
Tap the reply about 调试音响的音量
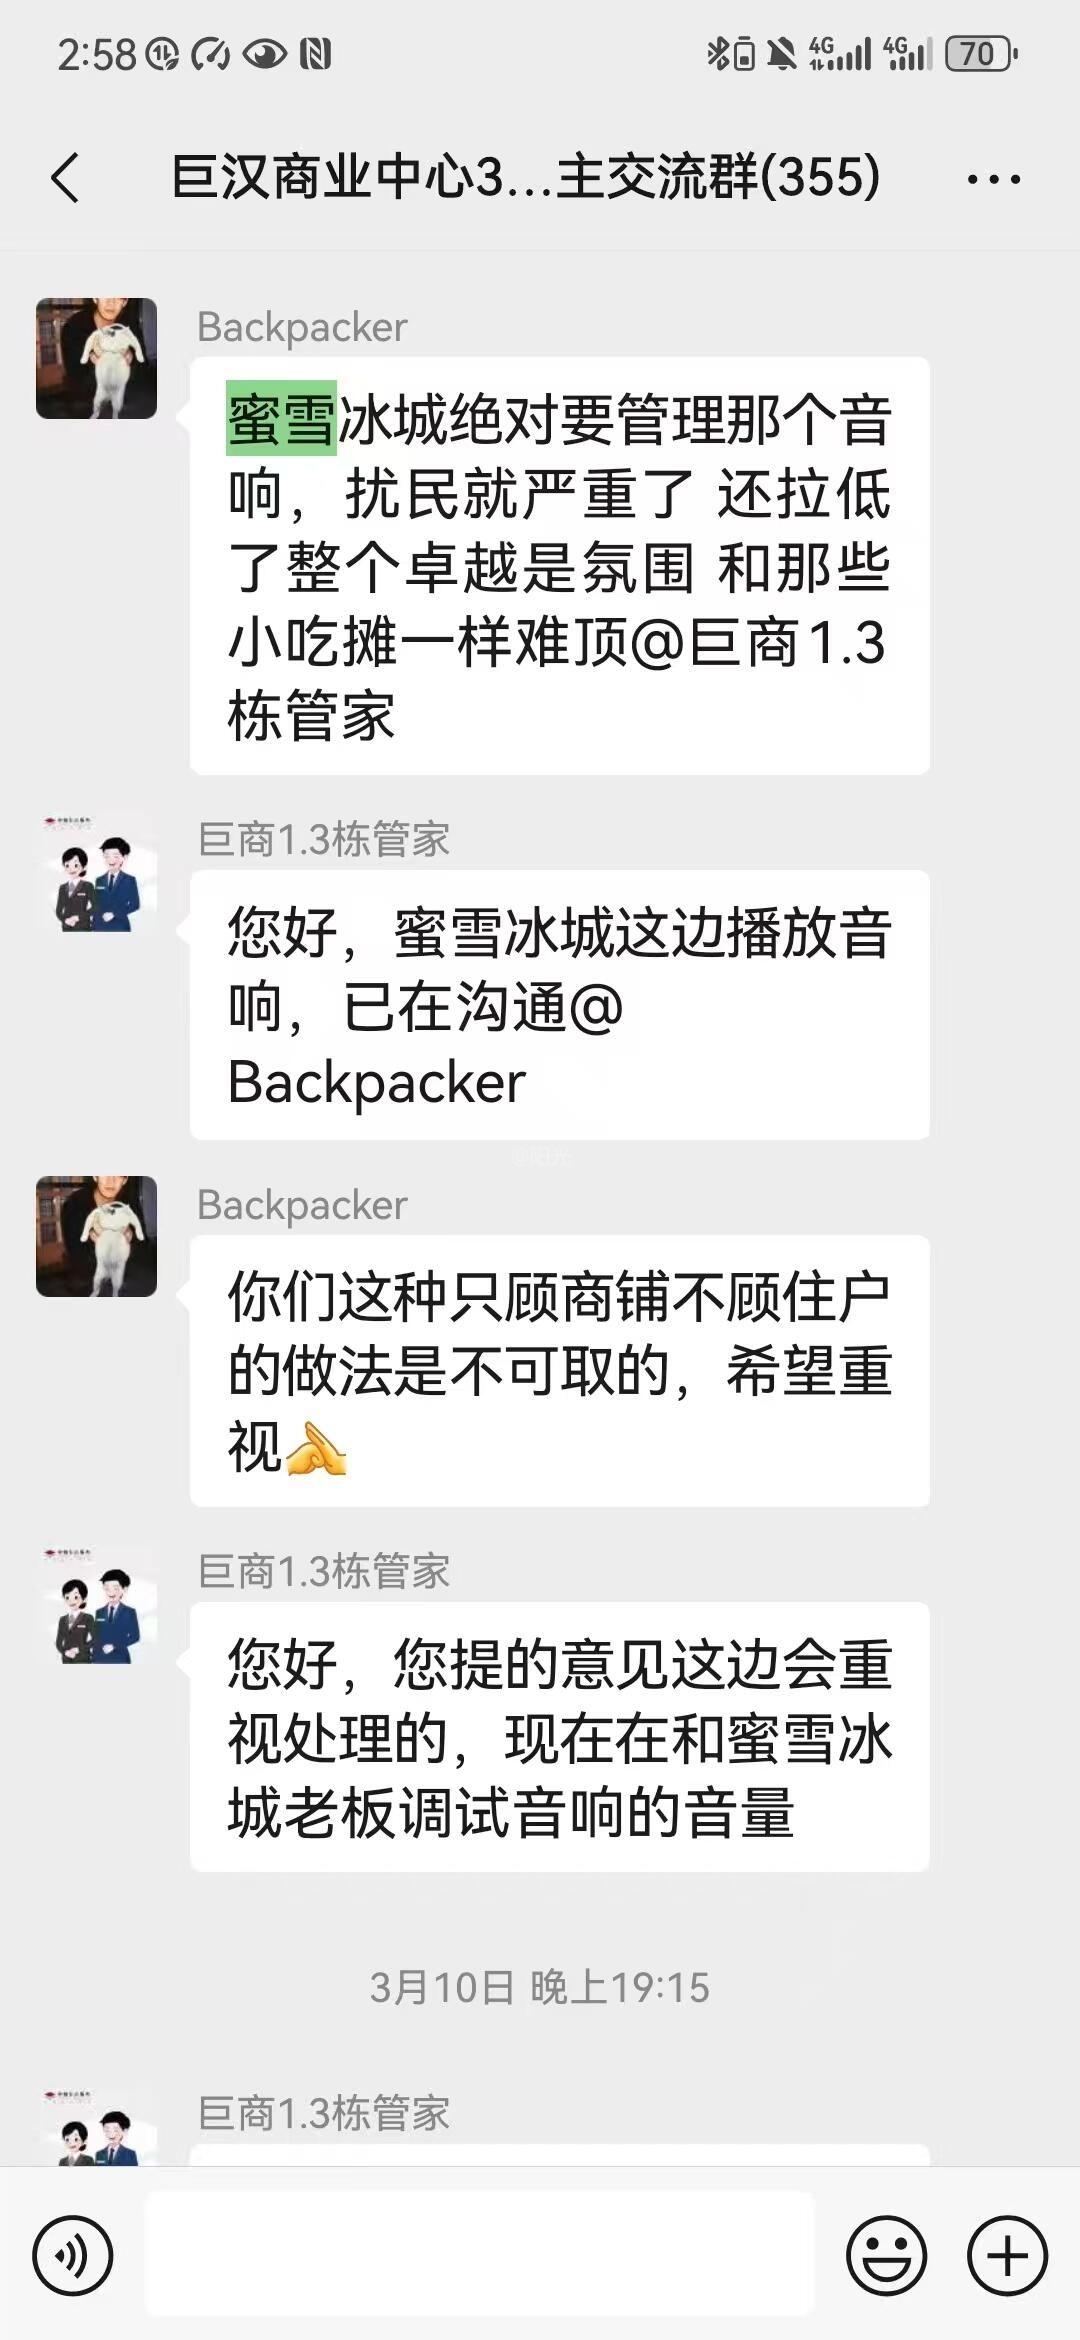pyautogui.click(x=560, y=1737)
